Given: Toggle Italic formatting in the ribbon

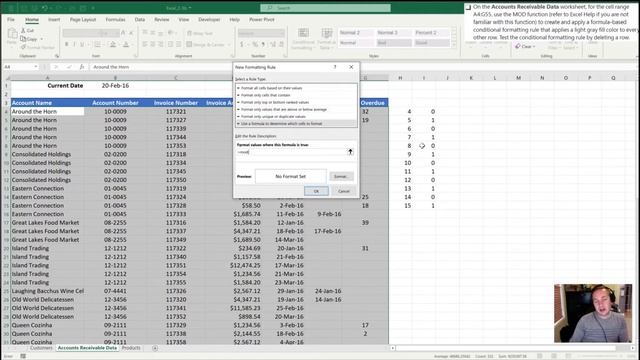Looking at the screenshot, I should point(74,44).
